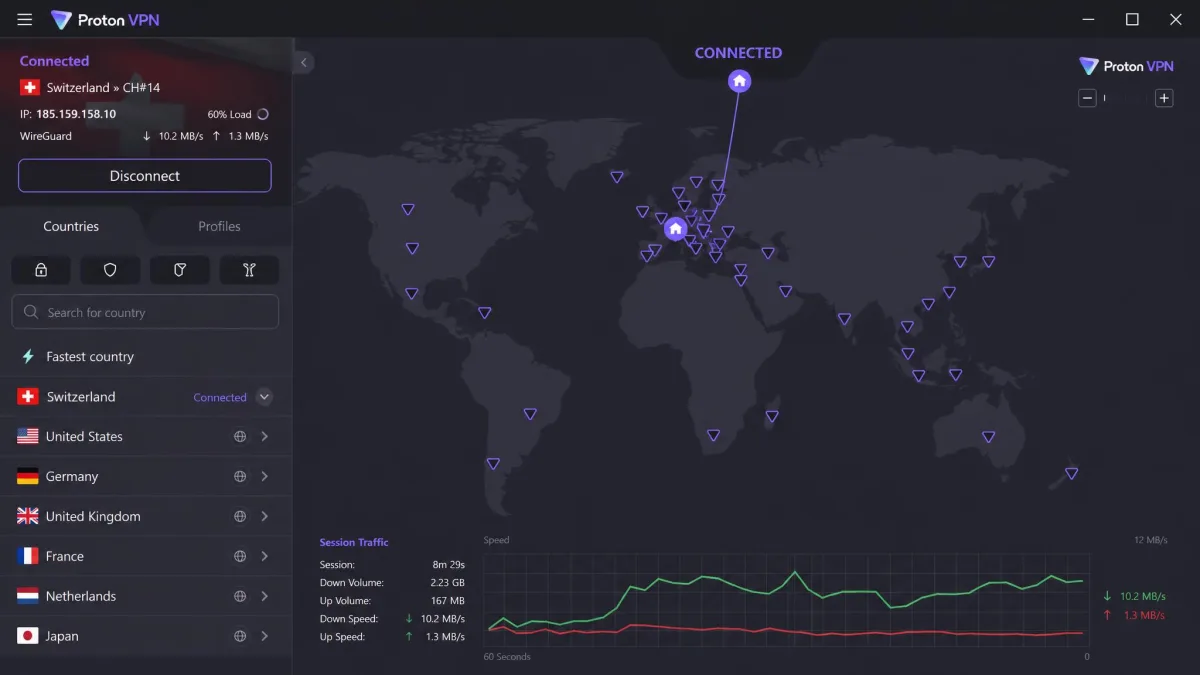Open the hamburger menu

pyautogui.click(x=25, y=20)
